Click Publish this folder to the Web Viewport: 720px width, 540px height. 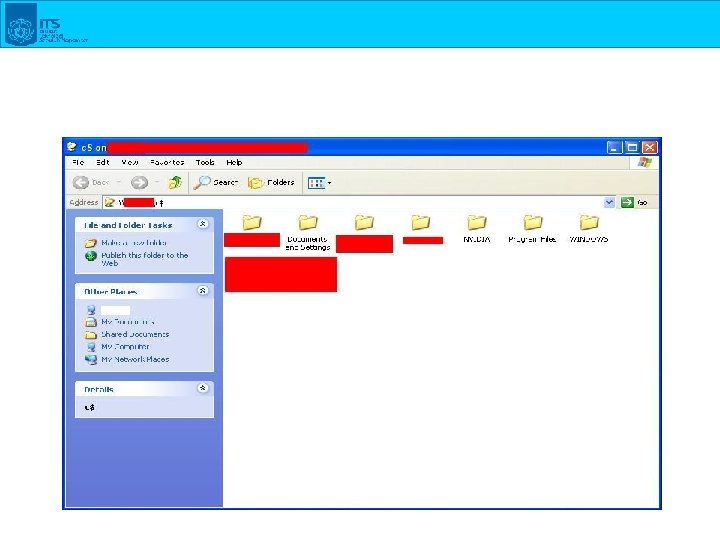(145, 259)
